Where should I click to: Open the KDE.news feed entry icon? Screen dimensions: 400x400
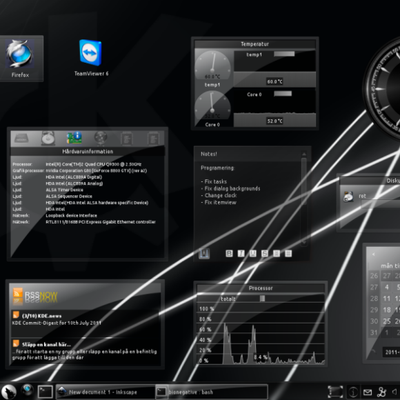16,315
